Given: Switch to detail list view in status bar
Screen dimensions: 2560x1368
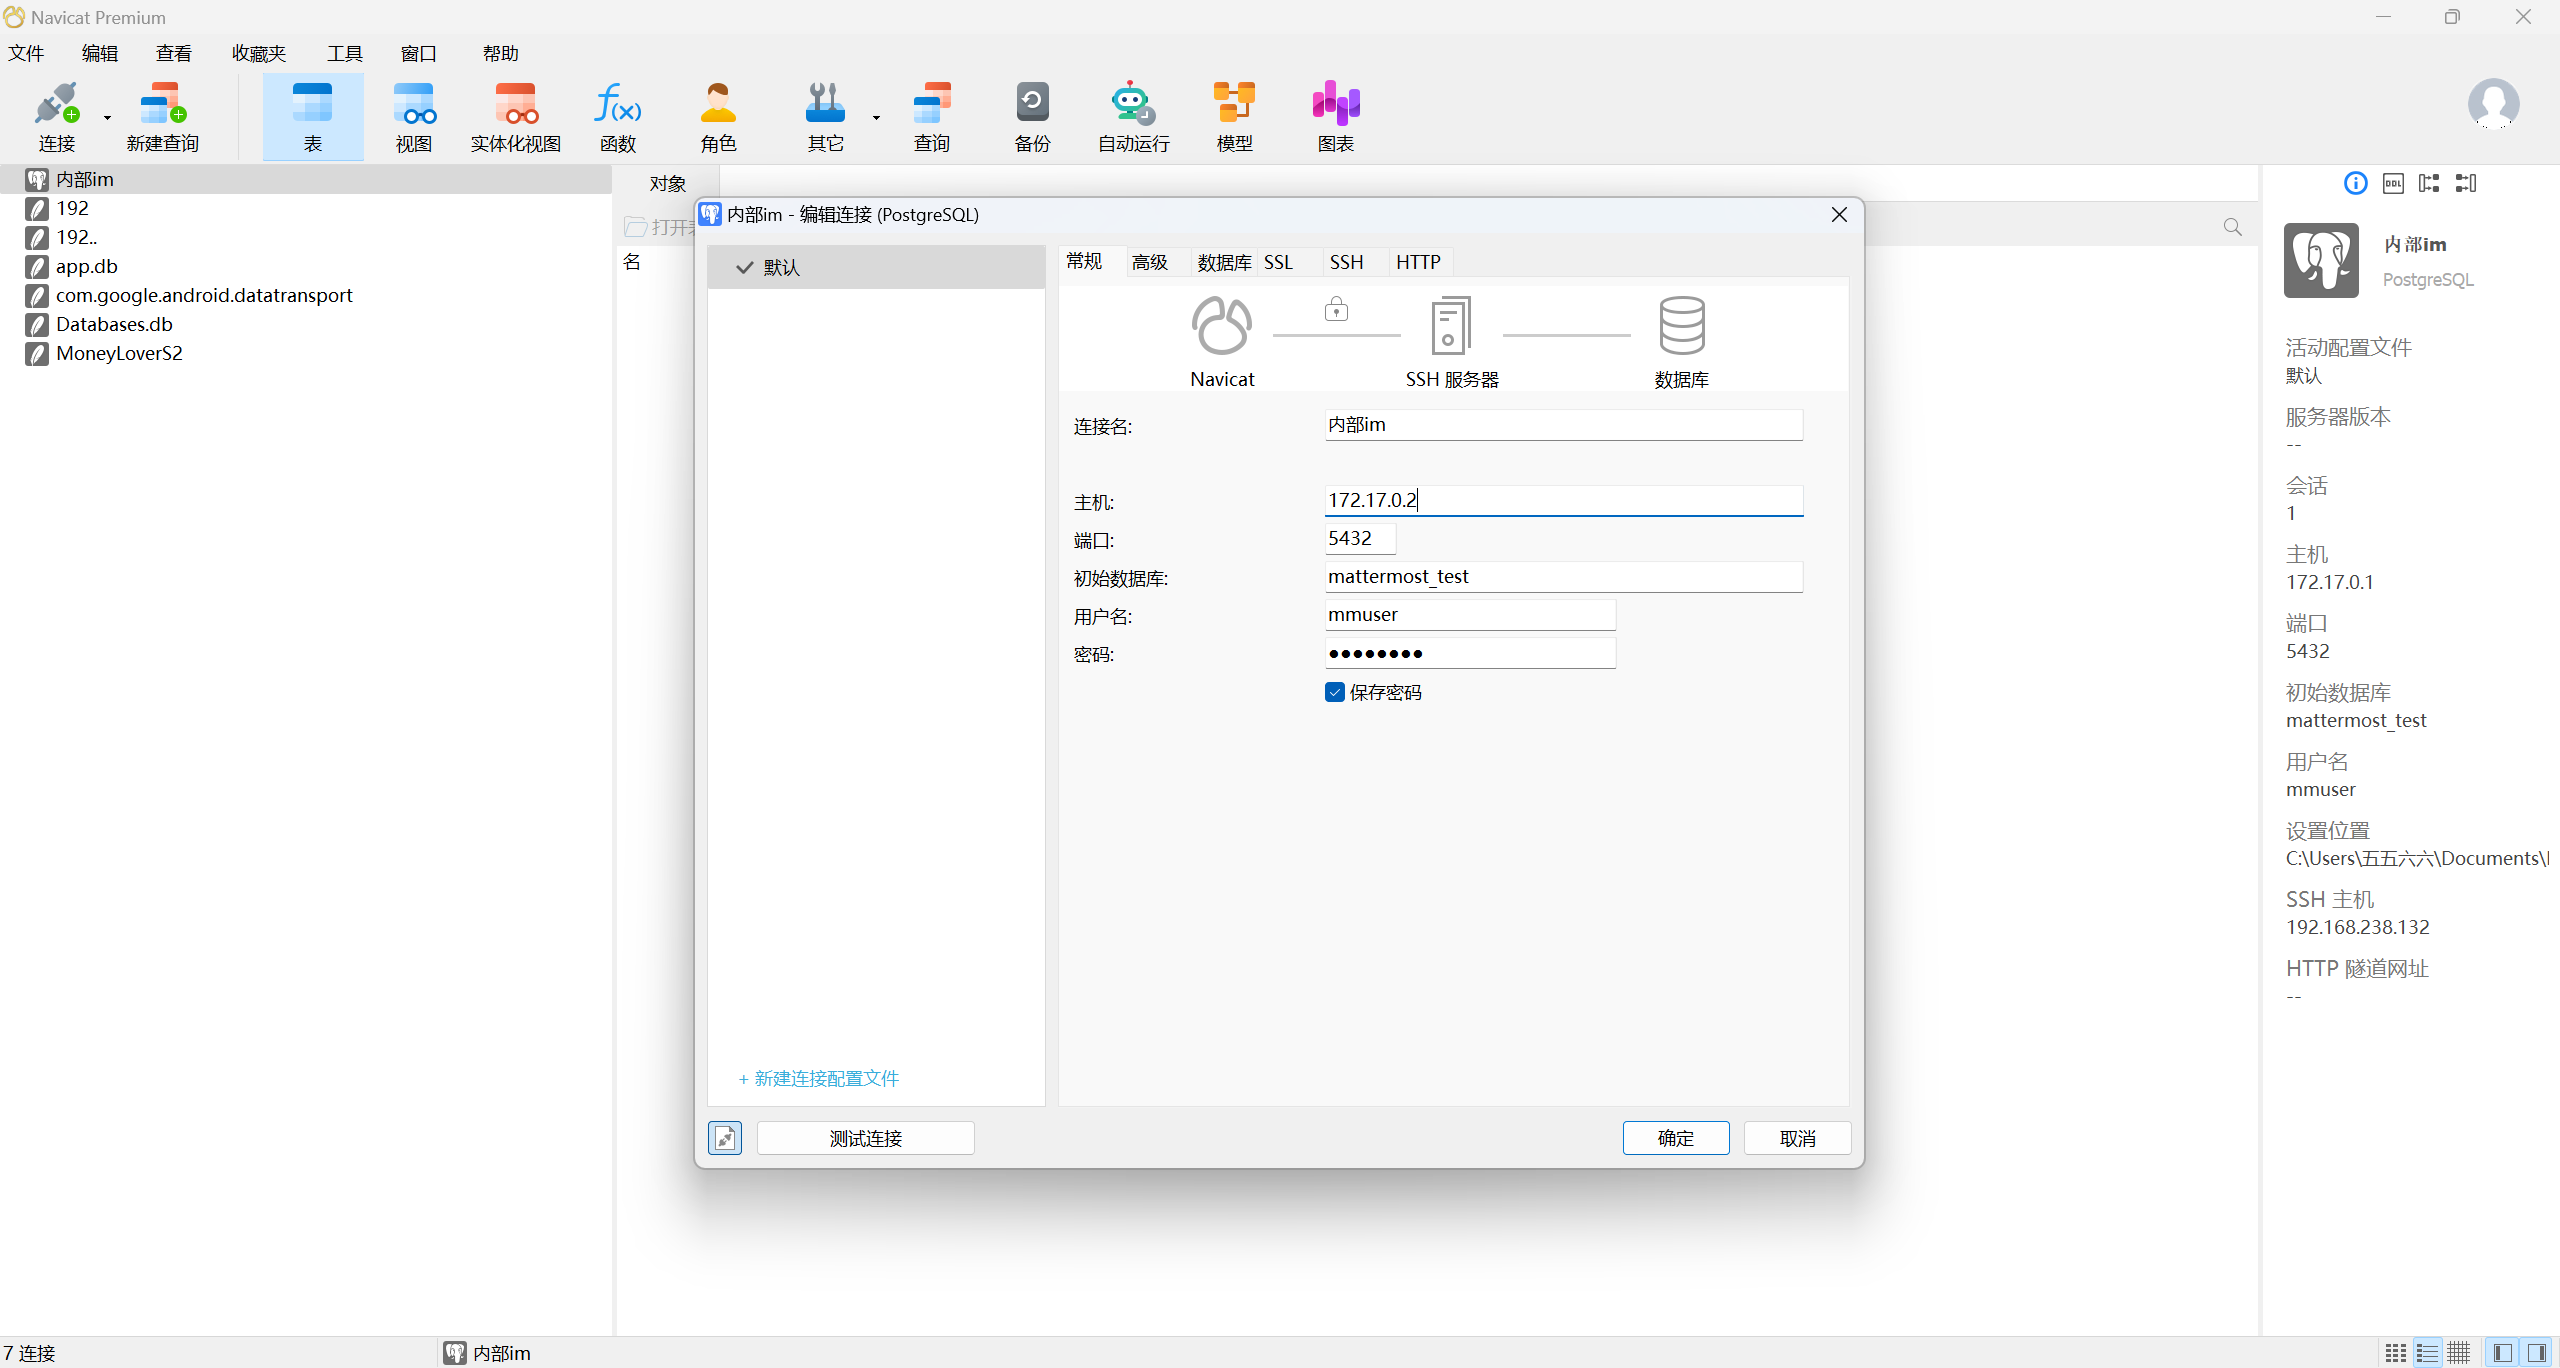Looking at the screenshot, I should 2427,1353.
